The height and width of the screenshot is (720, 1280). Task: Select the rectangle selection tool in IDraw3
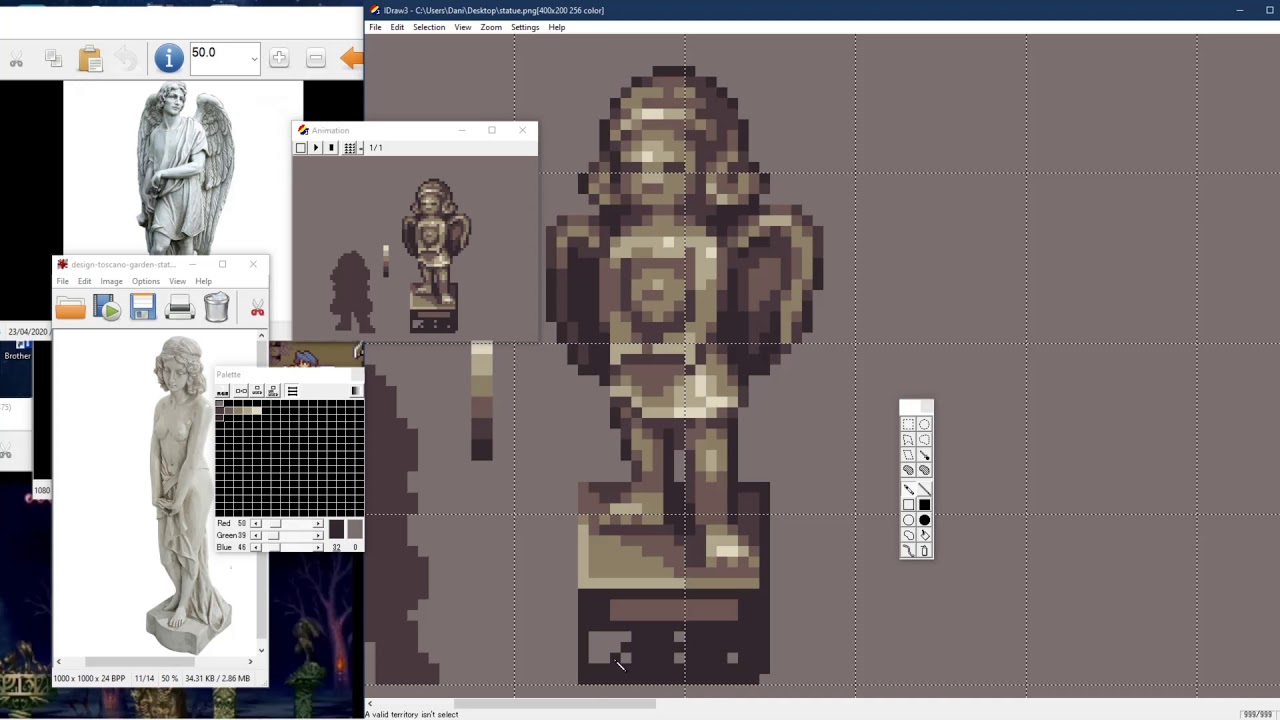pyautogui.click(x=908, y=424)
